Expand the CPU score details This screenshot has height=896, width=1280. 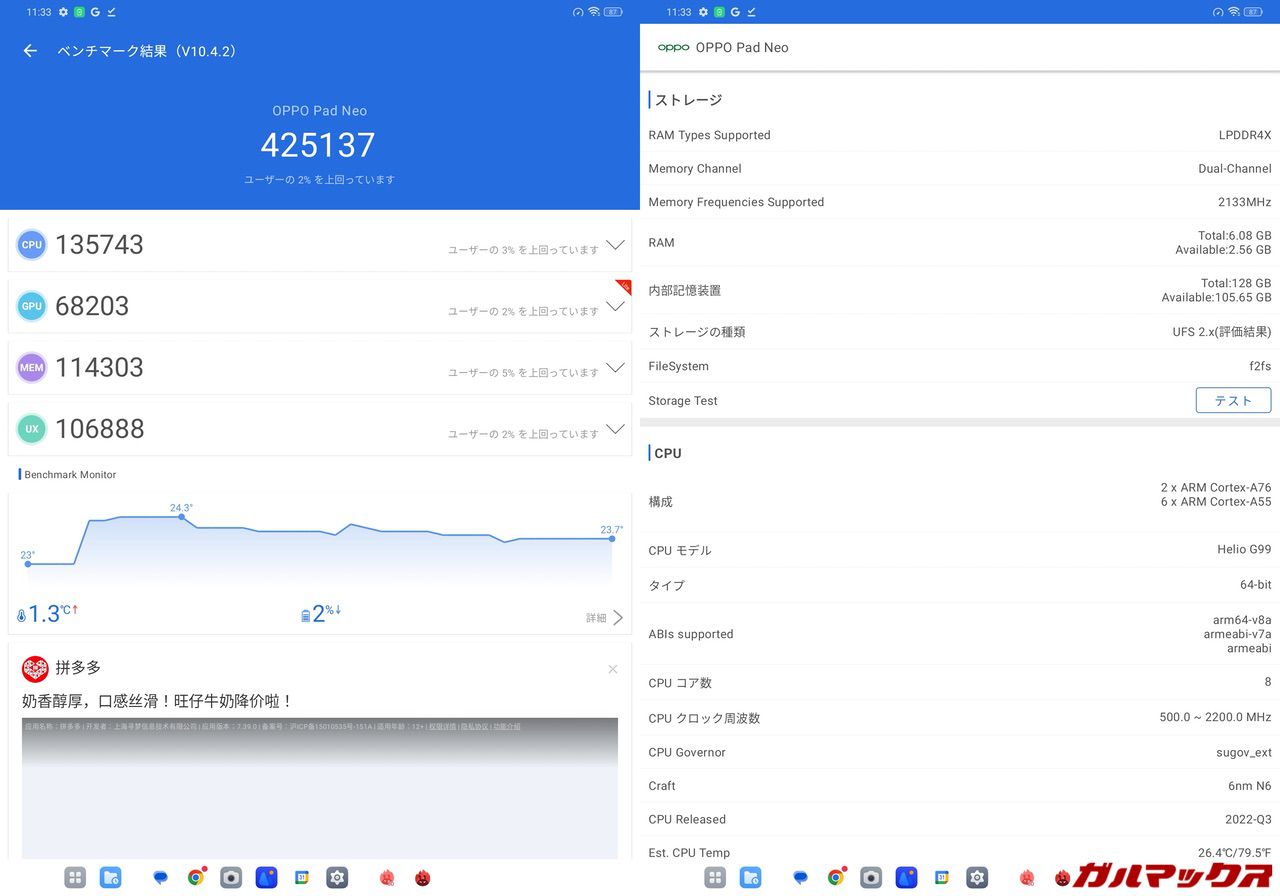tap(615, 245)
